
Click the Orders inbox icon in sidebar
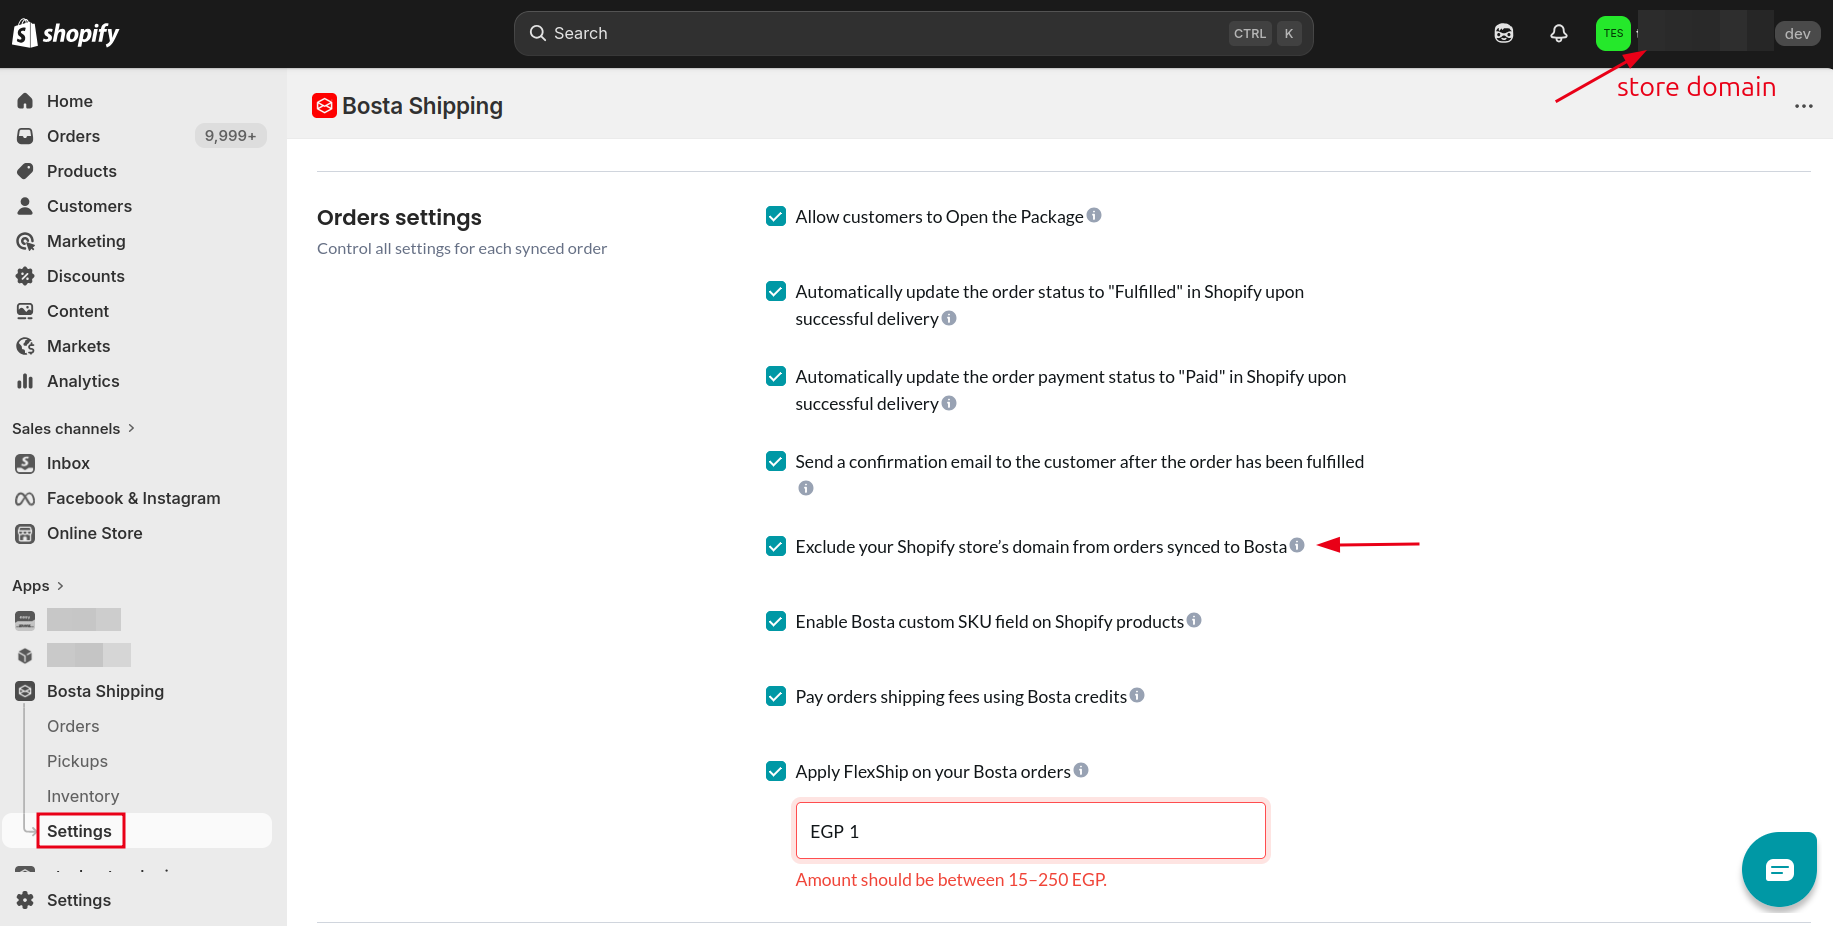pos(25,136)
